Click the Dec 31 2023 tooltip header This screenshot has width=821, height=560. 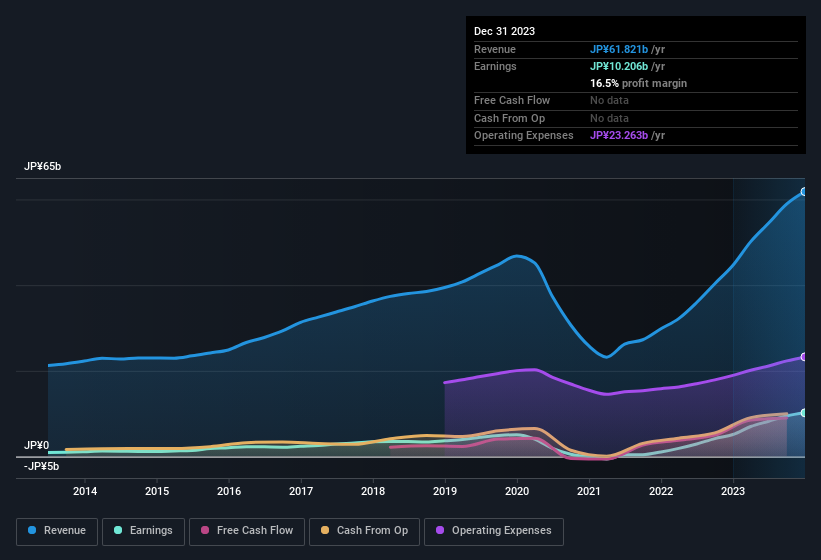[504, 31]
